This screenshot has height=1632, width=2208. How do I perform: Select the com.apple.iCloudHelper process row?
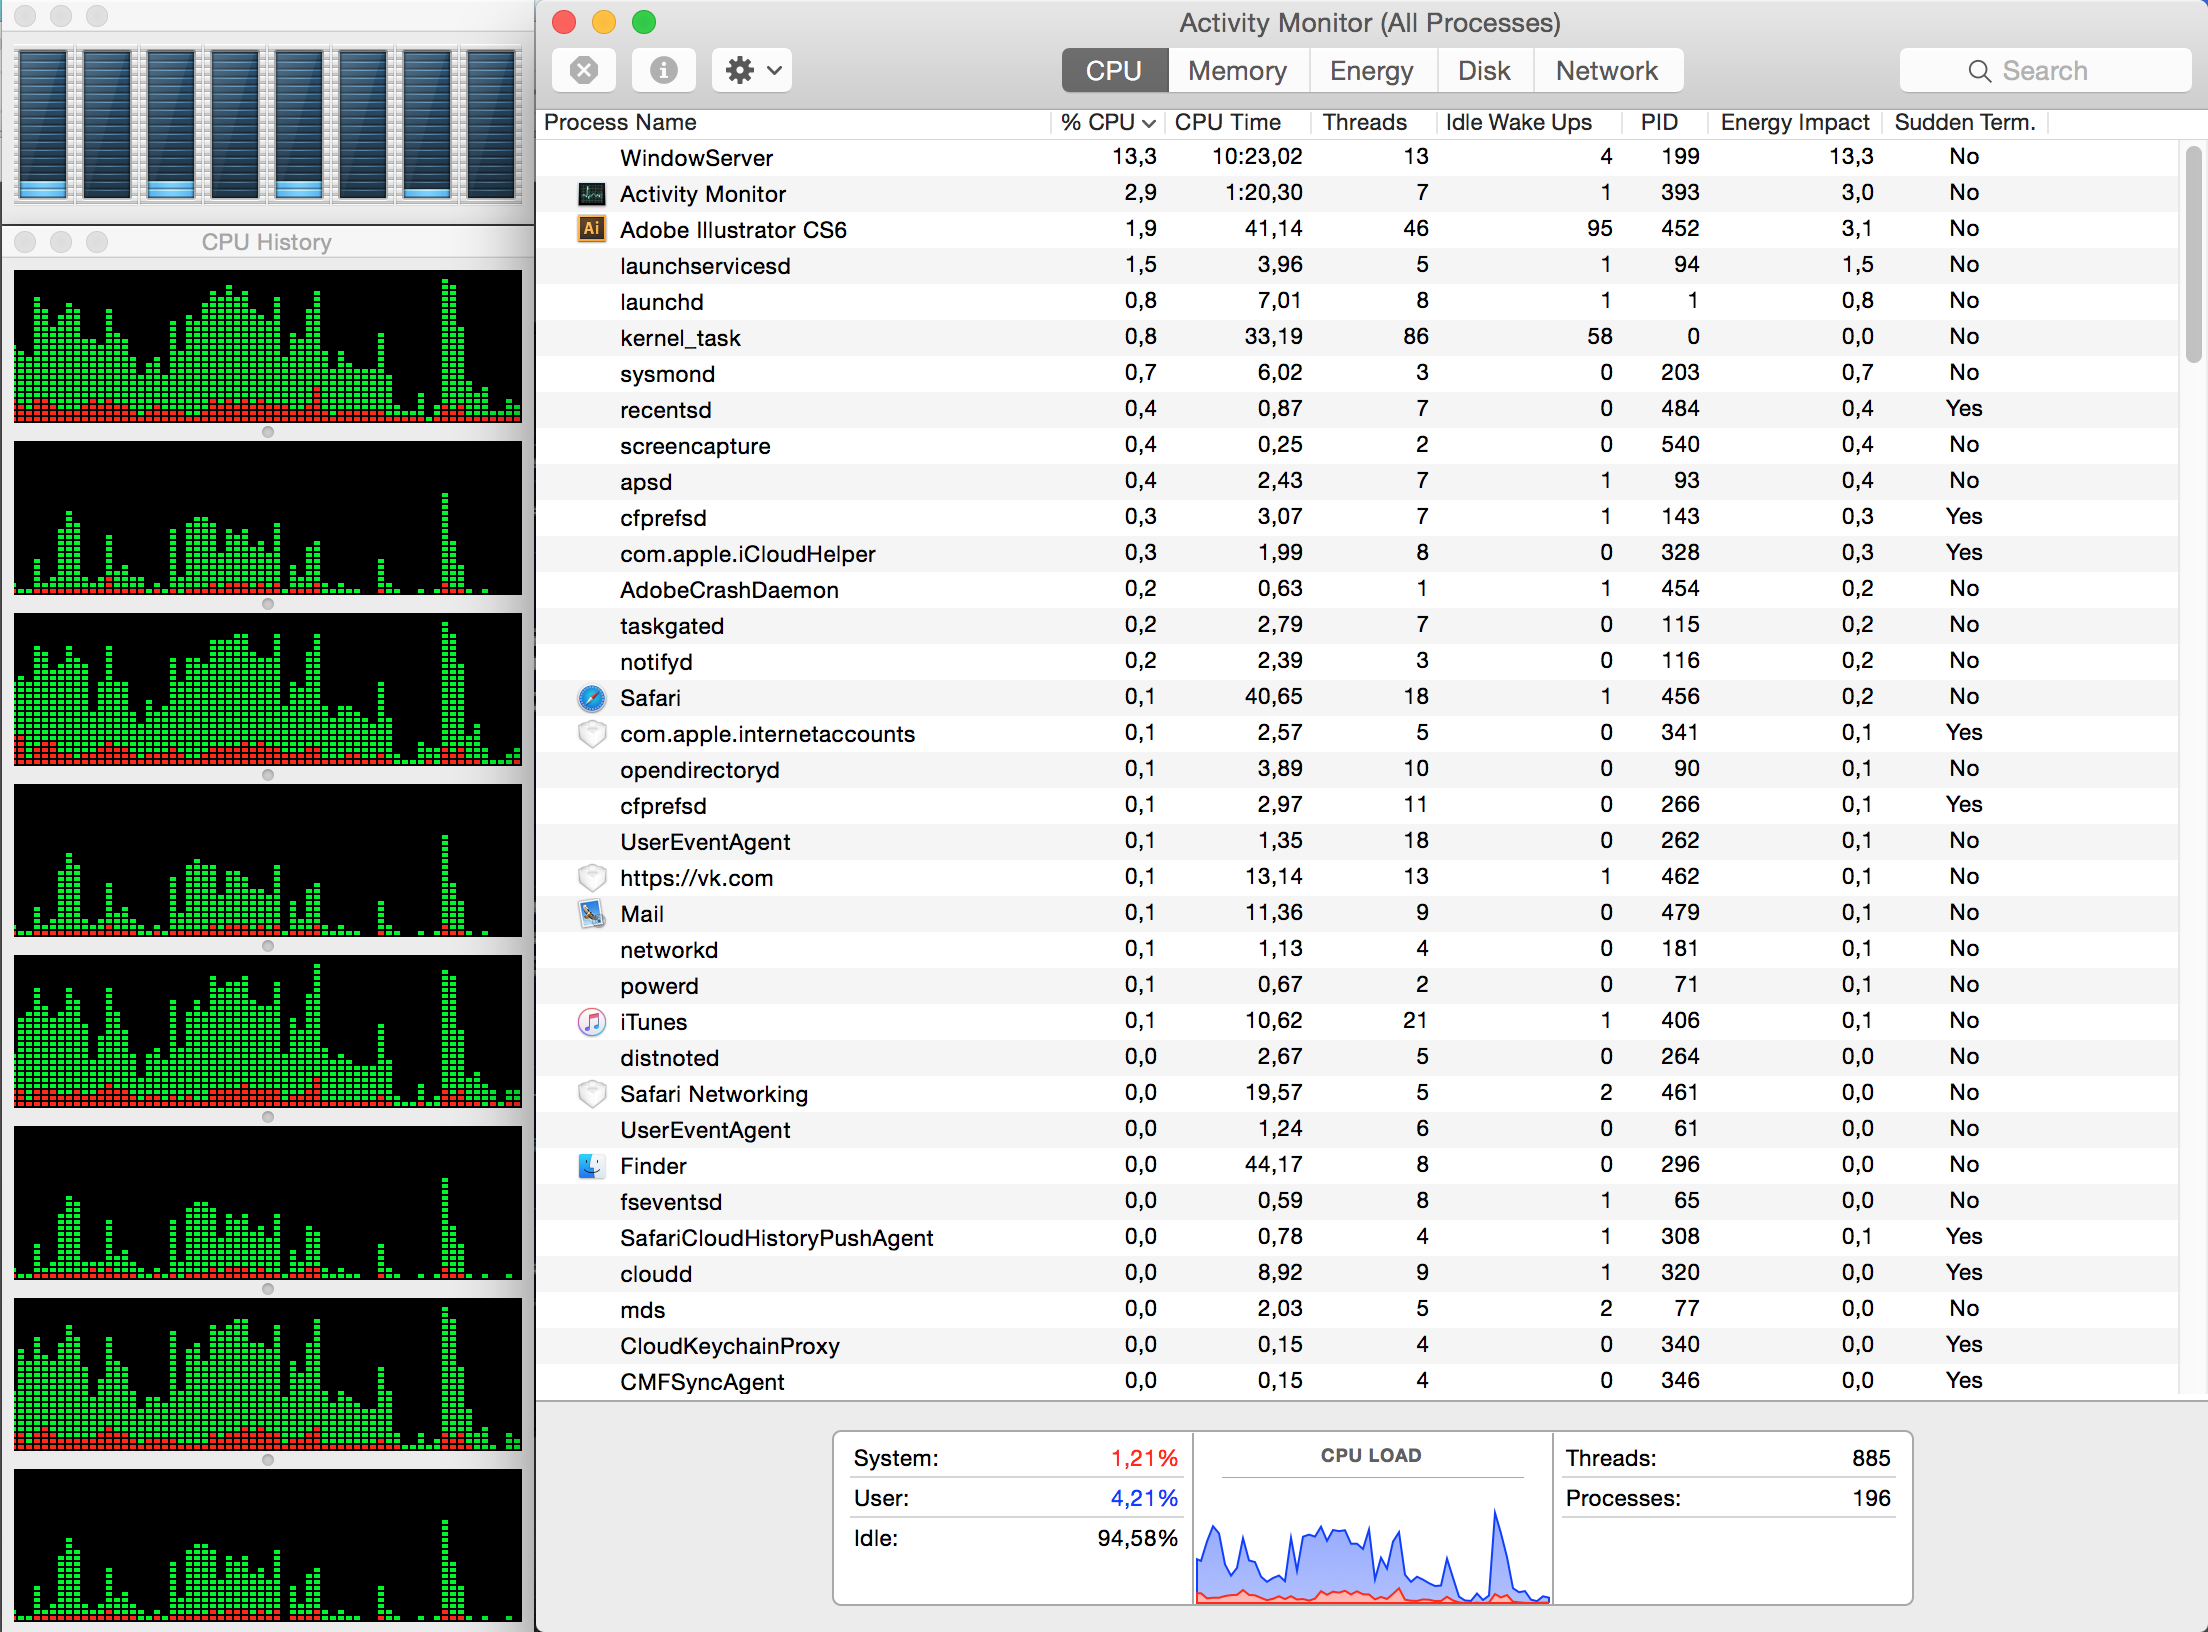[x=1357, y=553]
